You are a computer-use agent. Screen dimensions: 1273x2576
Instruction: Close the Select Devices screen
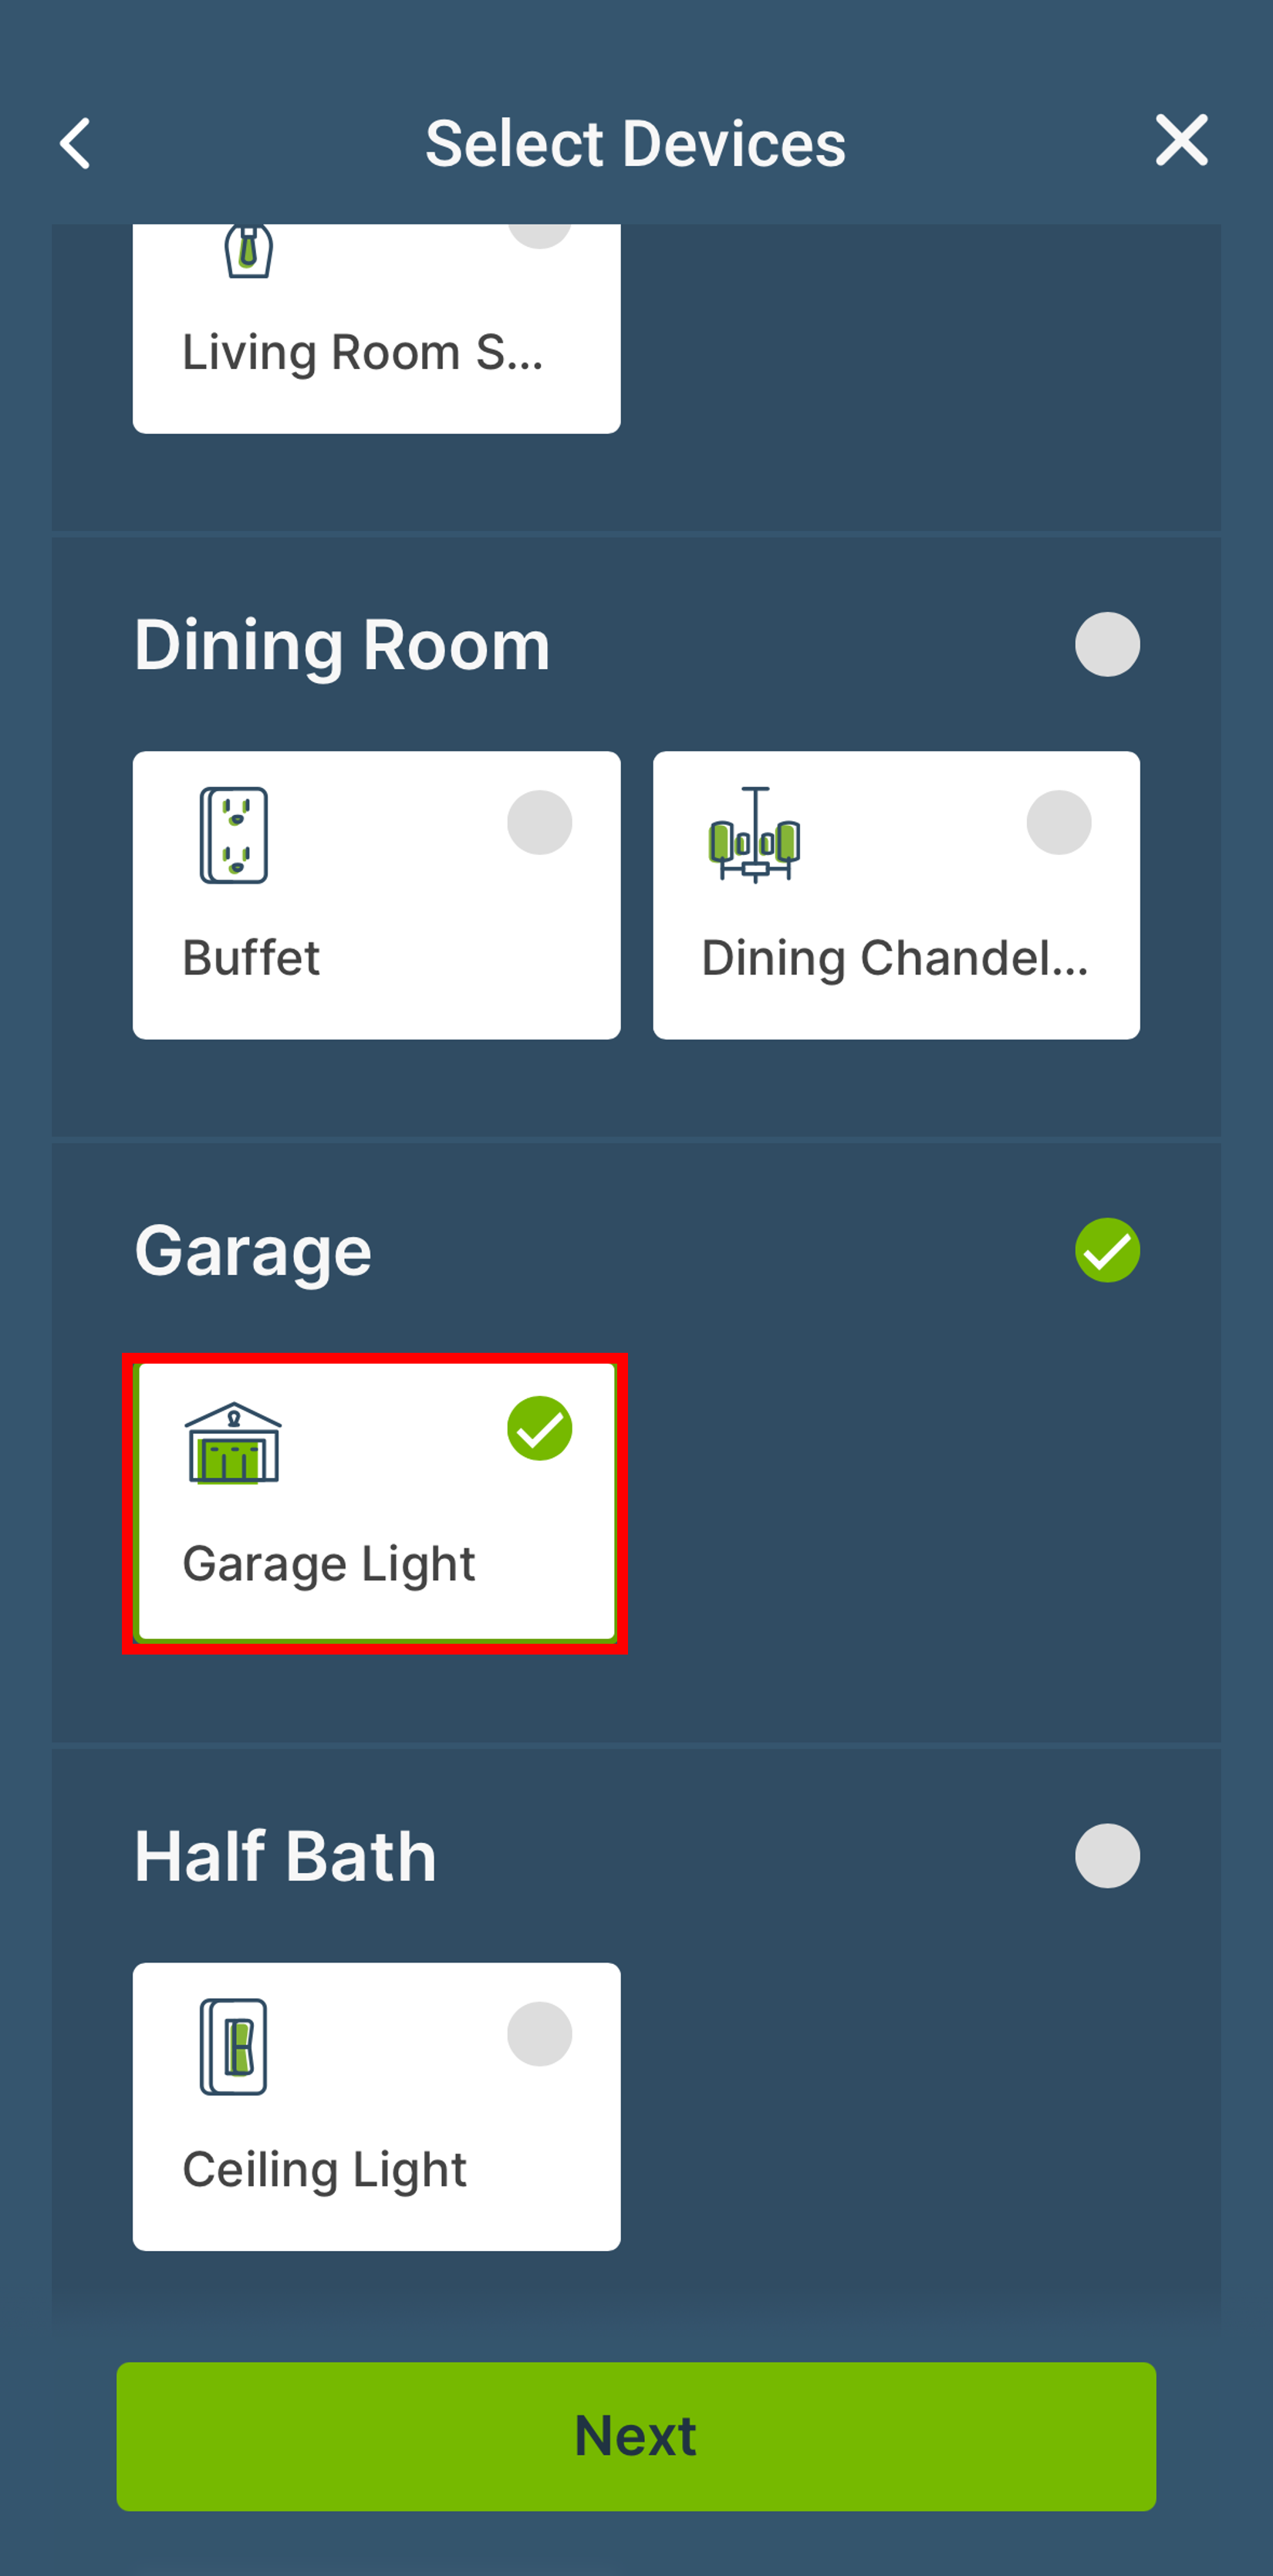[x=1181, y=140]
